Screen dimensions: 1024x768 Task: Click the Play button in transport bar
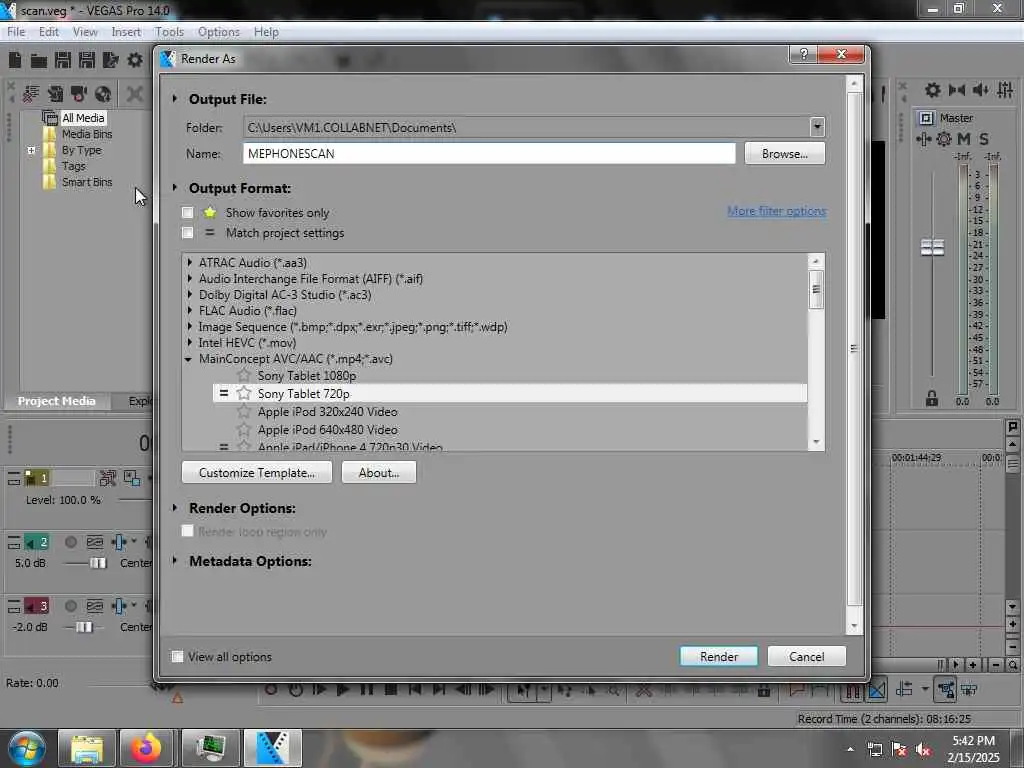(343, 690)
